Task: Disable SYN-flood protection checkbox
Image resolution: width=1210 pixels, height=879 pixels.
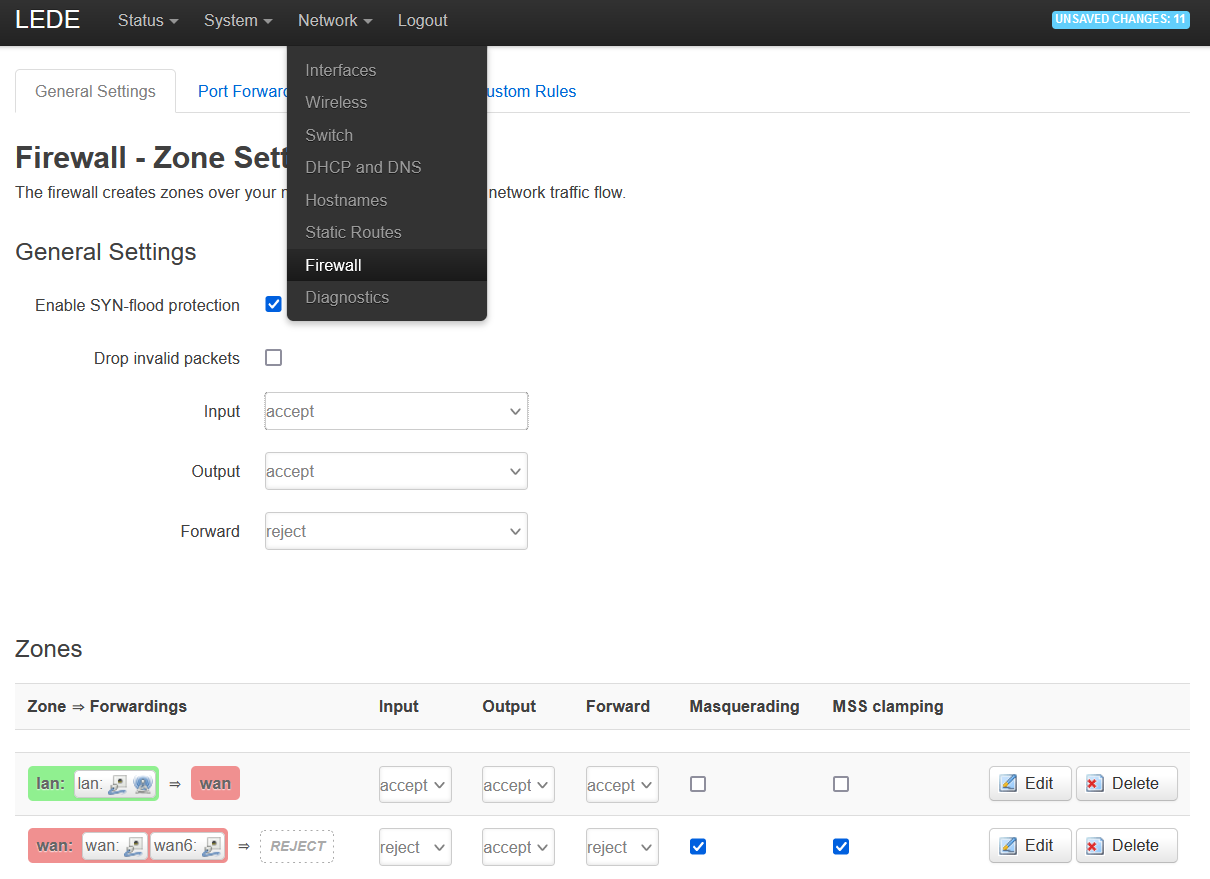Action: (x=273, y=304)
